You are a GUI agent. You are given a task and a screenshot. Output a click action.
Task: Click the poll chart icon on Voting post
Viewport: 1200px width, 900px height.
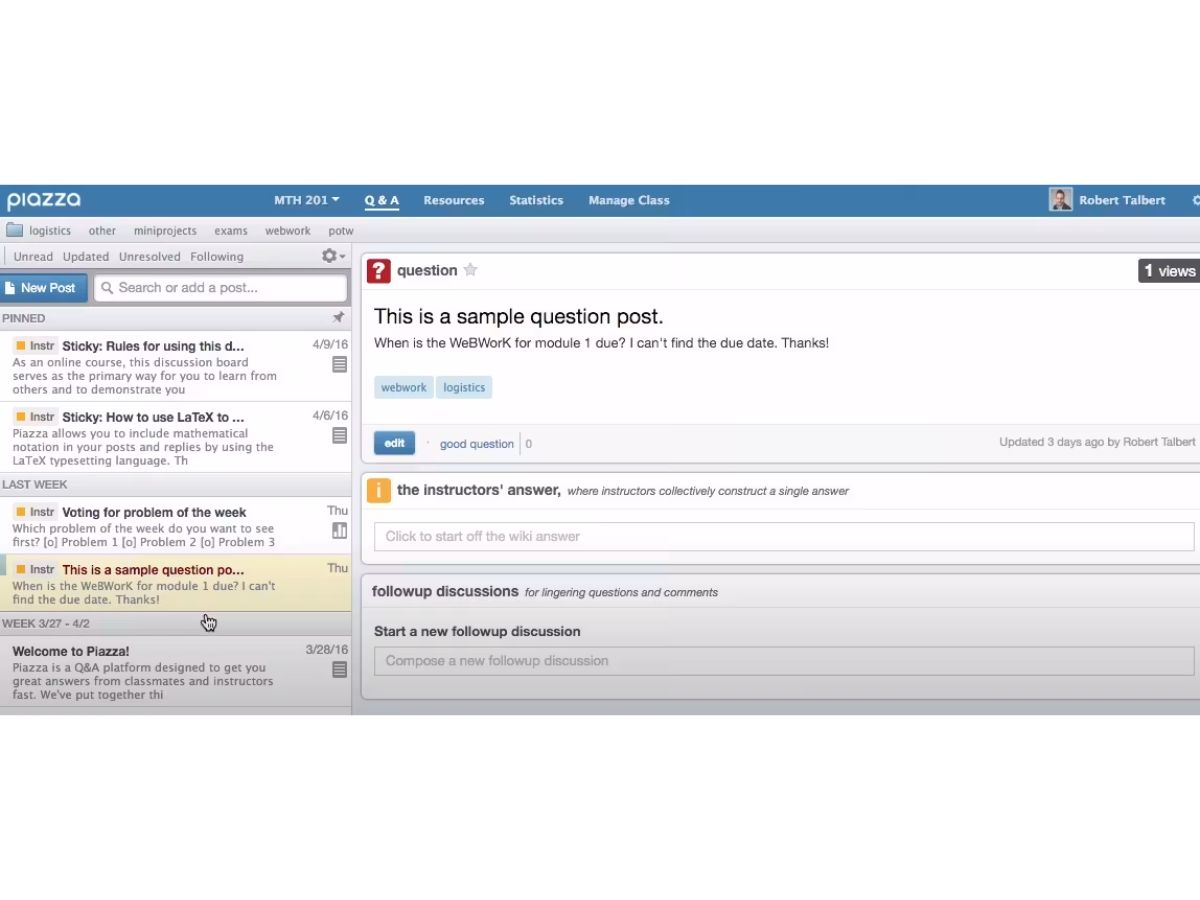pyautogui.click(x=340, y=530)
